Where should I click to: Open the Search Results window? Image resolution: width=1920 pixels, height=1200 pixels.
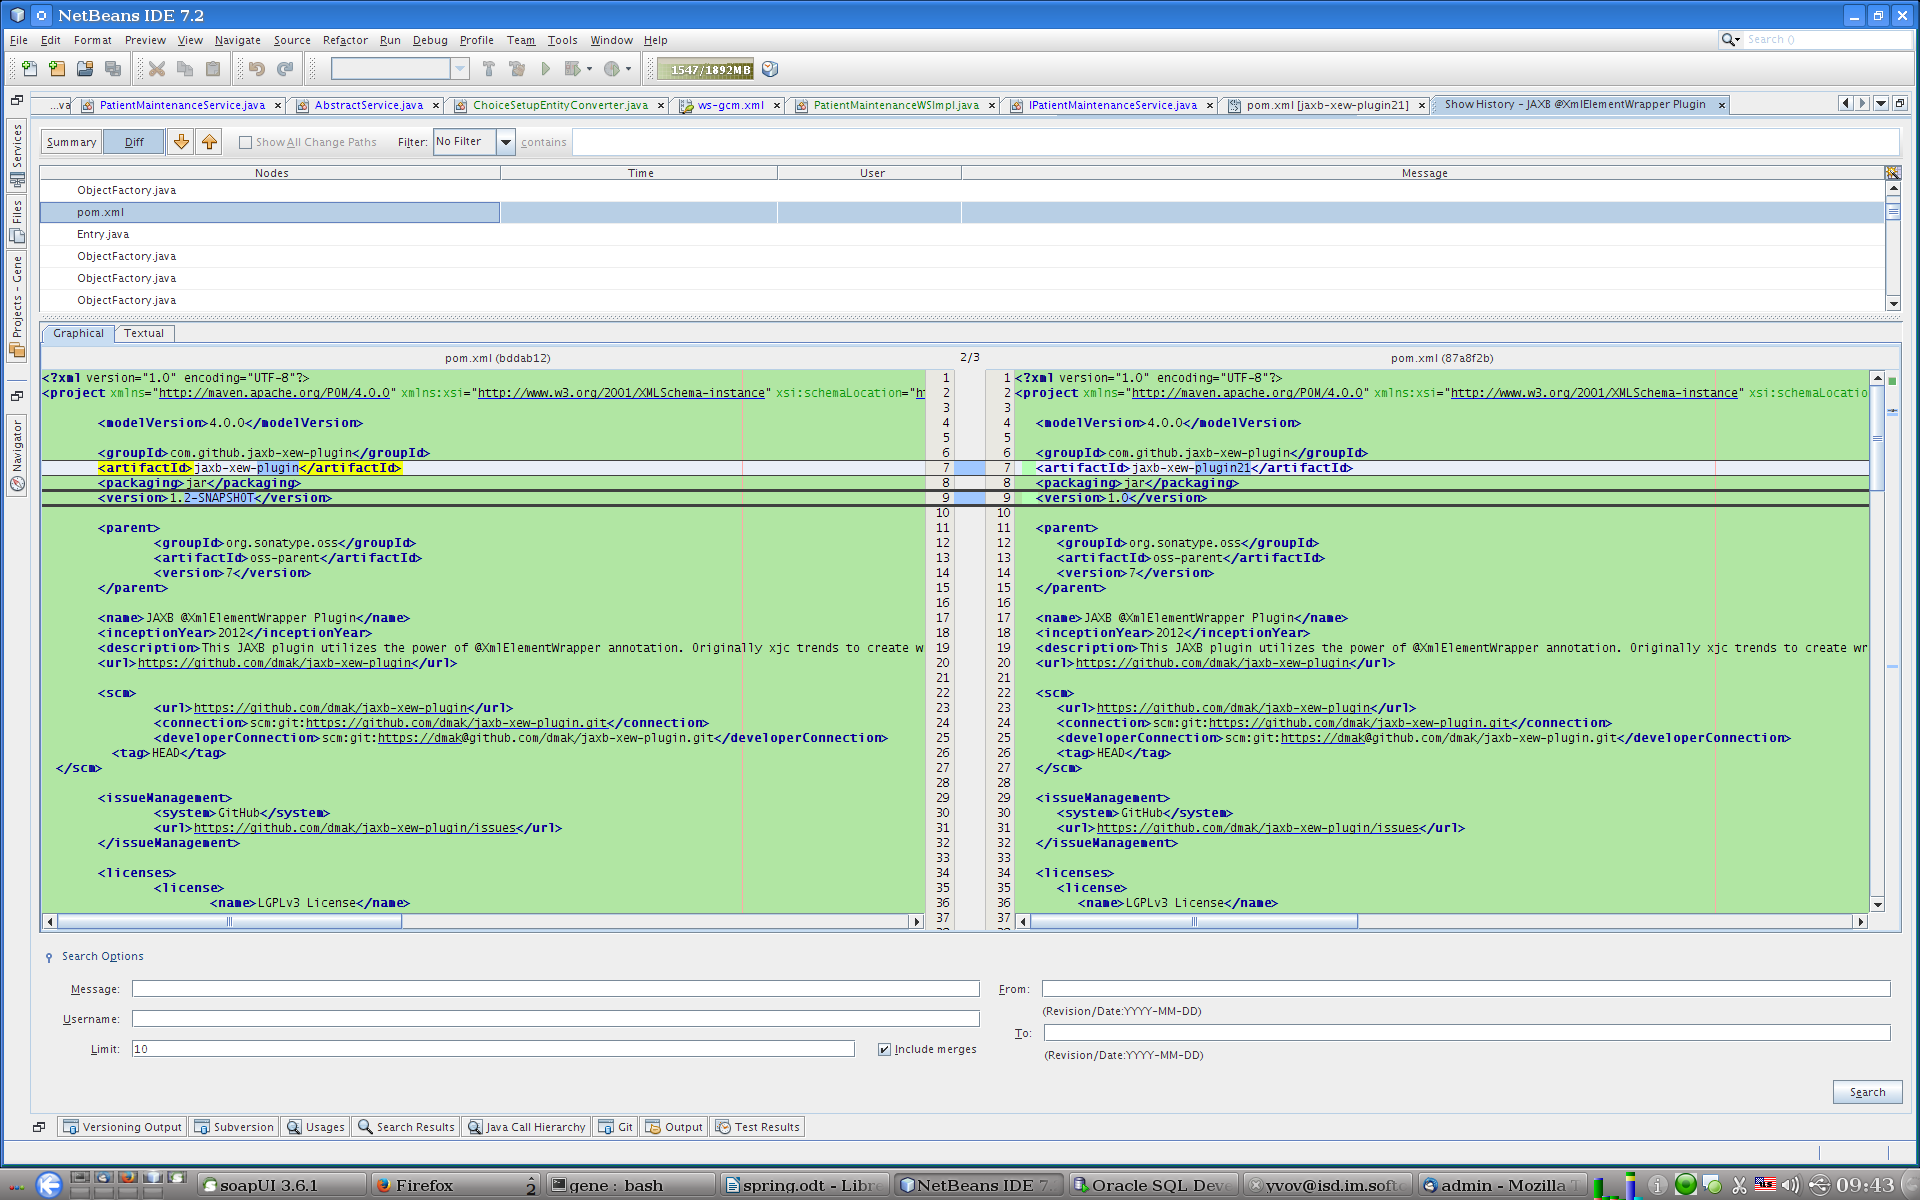coord(406,1127)
